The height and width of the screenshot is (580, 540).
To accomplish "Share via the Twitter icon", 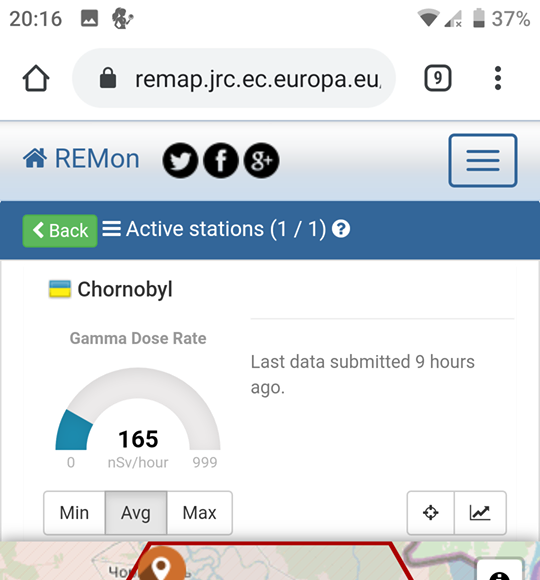I will pyautogui.click(x=180, y=160).
